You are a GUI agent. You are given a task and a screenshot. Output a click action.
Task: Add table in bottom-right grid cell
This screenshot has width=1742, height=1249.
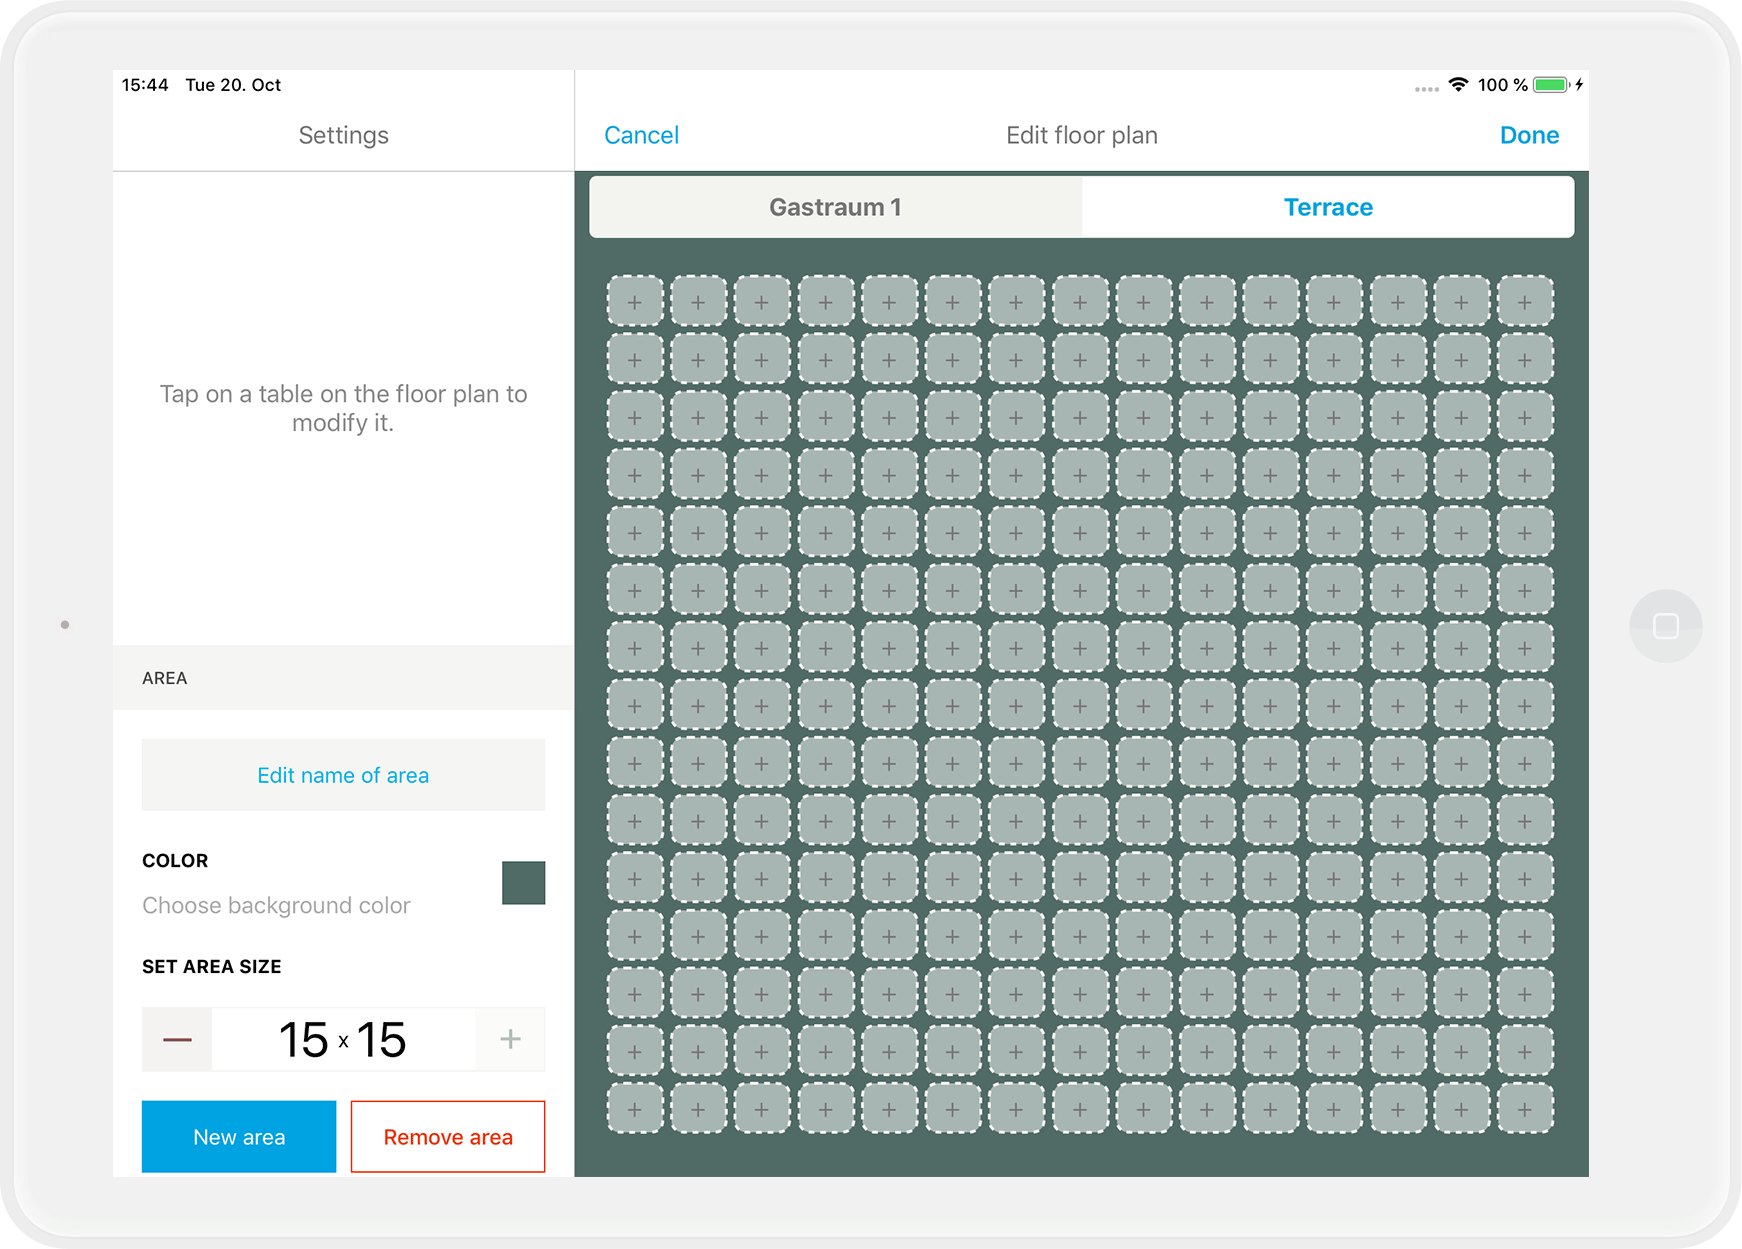pos(1525,1109)
